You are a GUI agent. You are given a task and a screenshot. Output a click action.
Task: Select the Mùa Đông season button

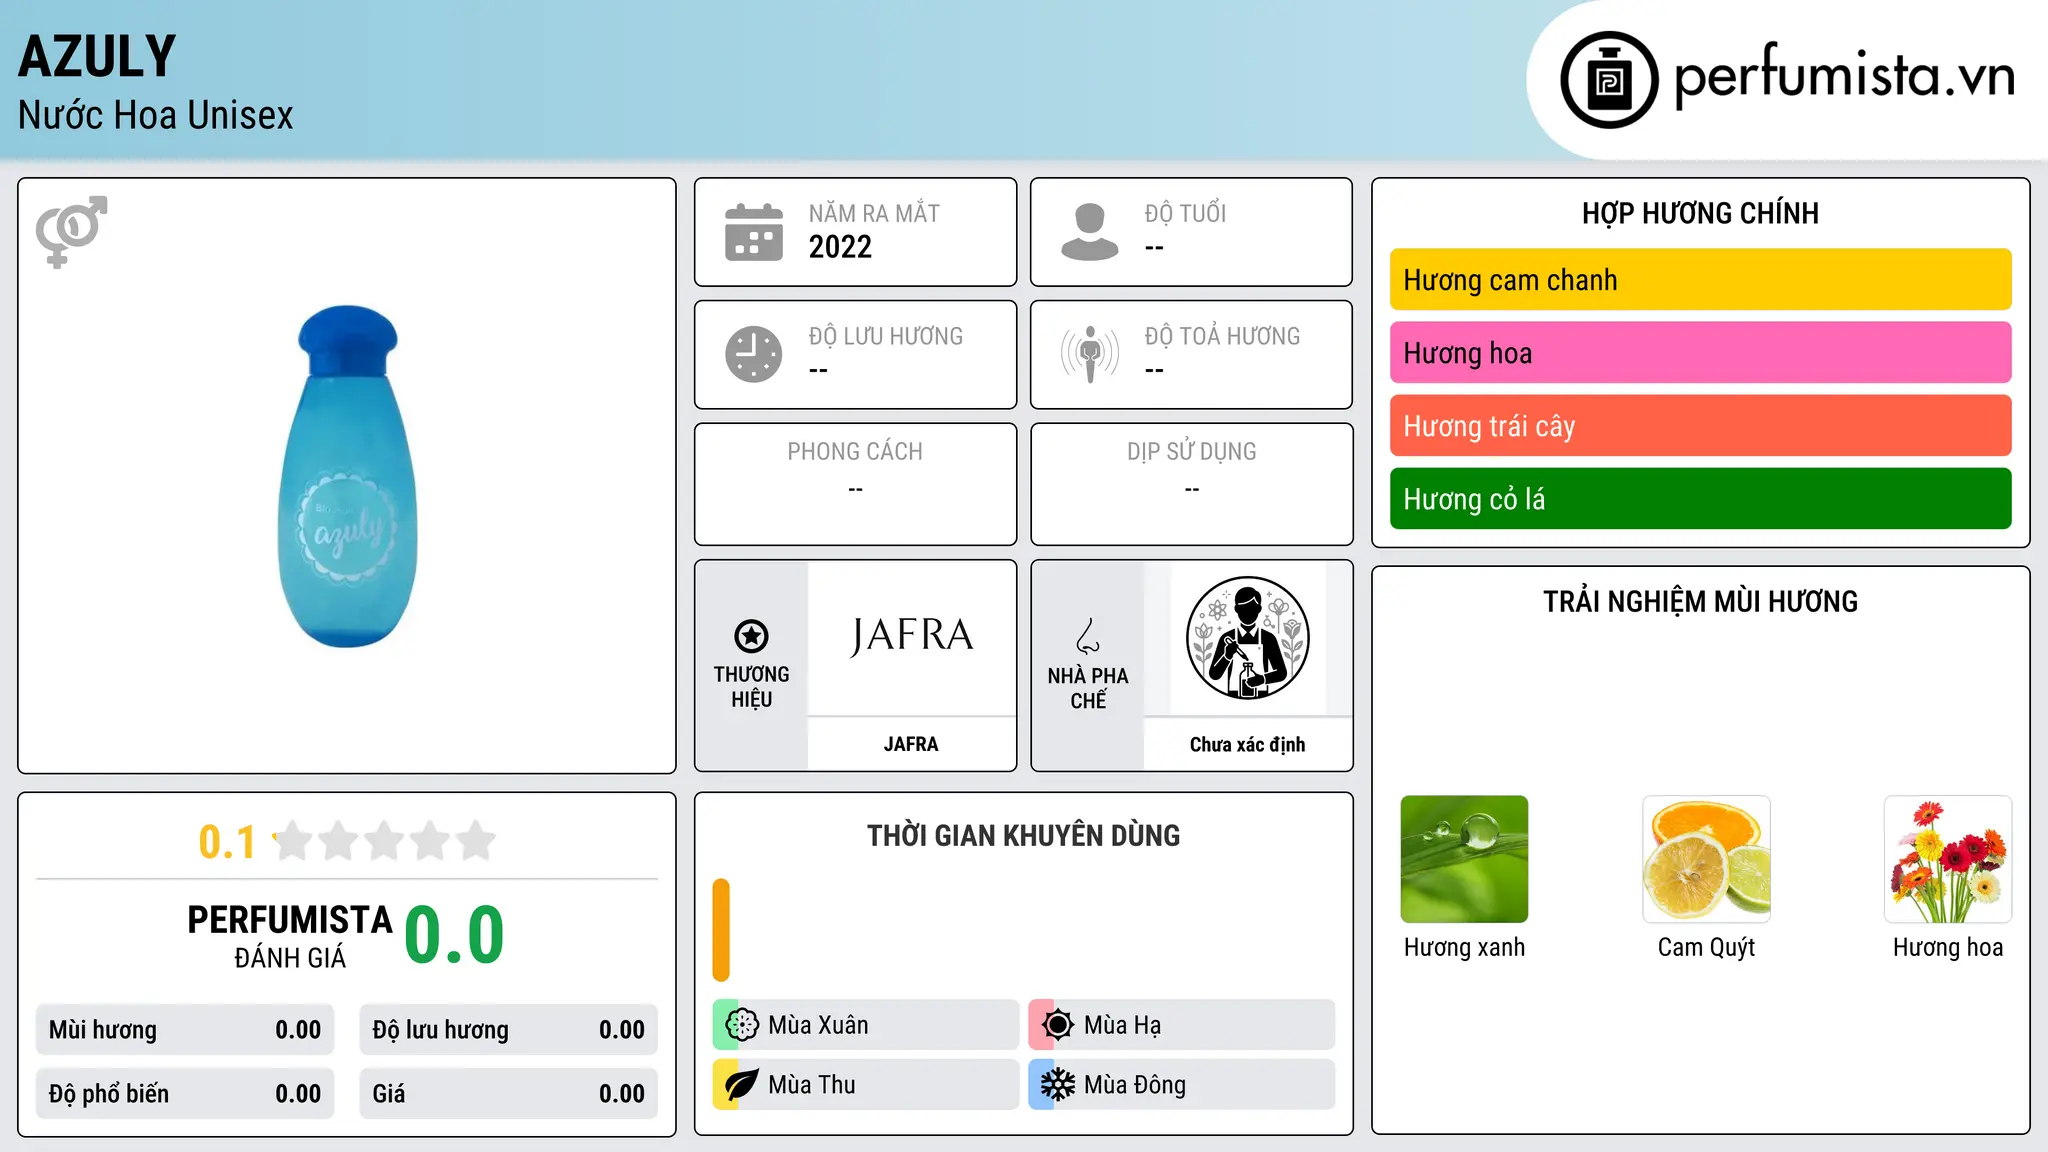(1181, 1085)
